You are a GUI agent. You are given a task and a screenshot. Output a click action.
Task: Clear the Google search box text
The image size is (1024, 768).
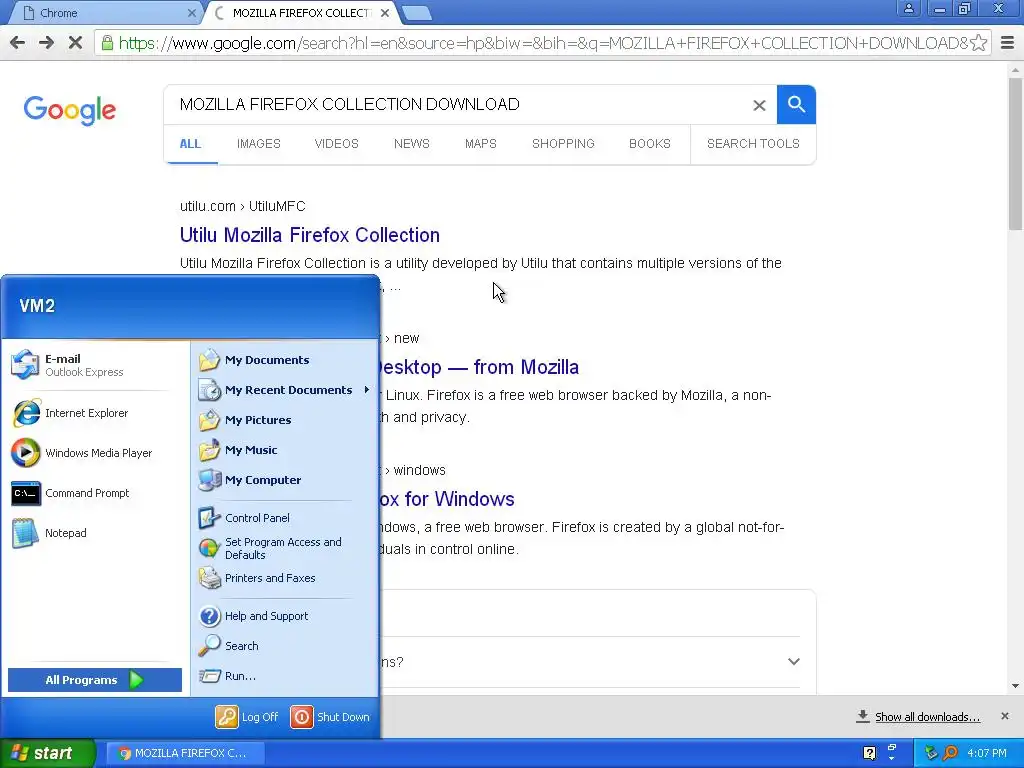click(759, 105)
